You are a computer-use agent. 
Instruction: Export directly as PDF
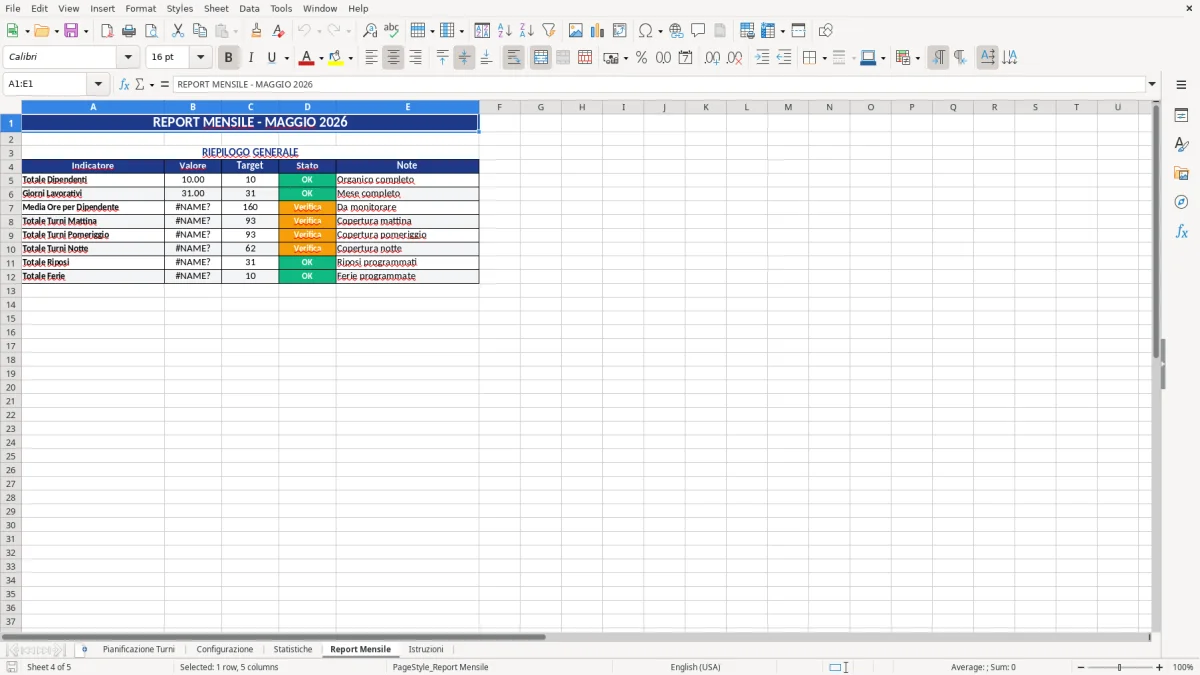click(107, 31)
